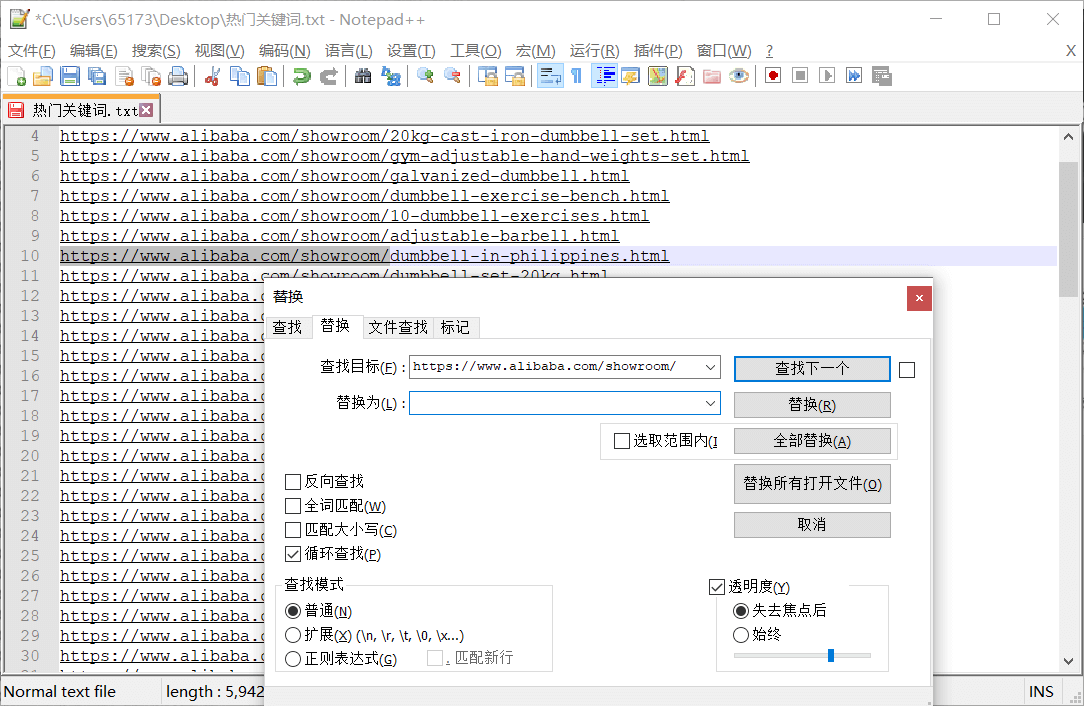
Task: Zoom out with magnifier minus icon
Action: click(452, 76)
